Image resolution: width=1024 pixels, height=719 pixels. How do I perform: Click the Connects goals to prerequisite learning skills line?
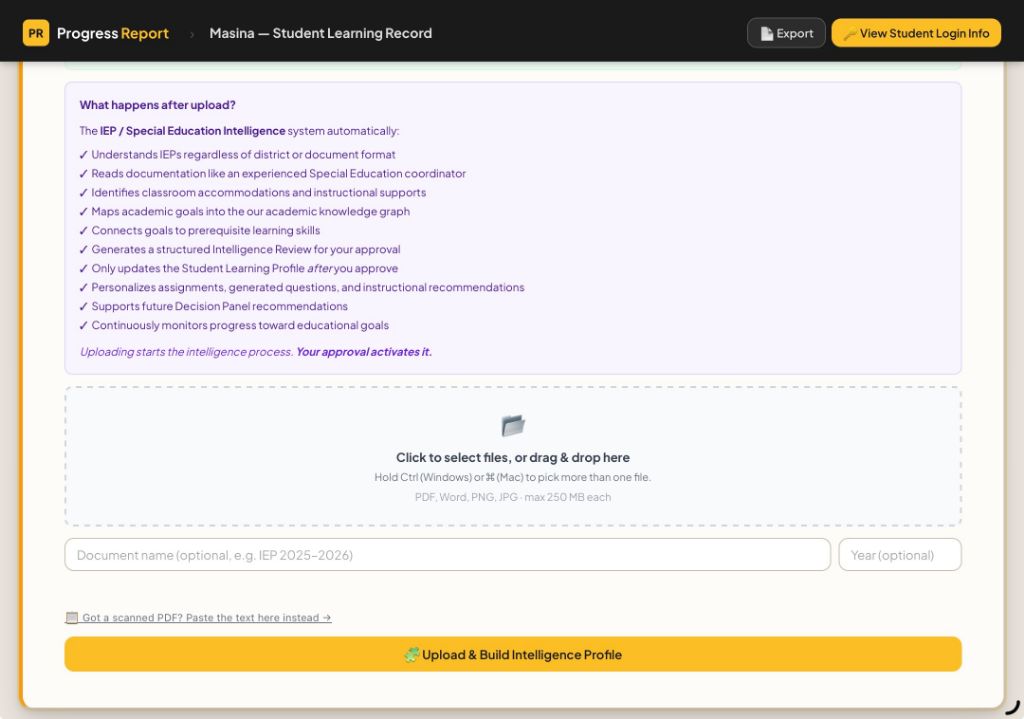tap(200, 231)
